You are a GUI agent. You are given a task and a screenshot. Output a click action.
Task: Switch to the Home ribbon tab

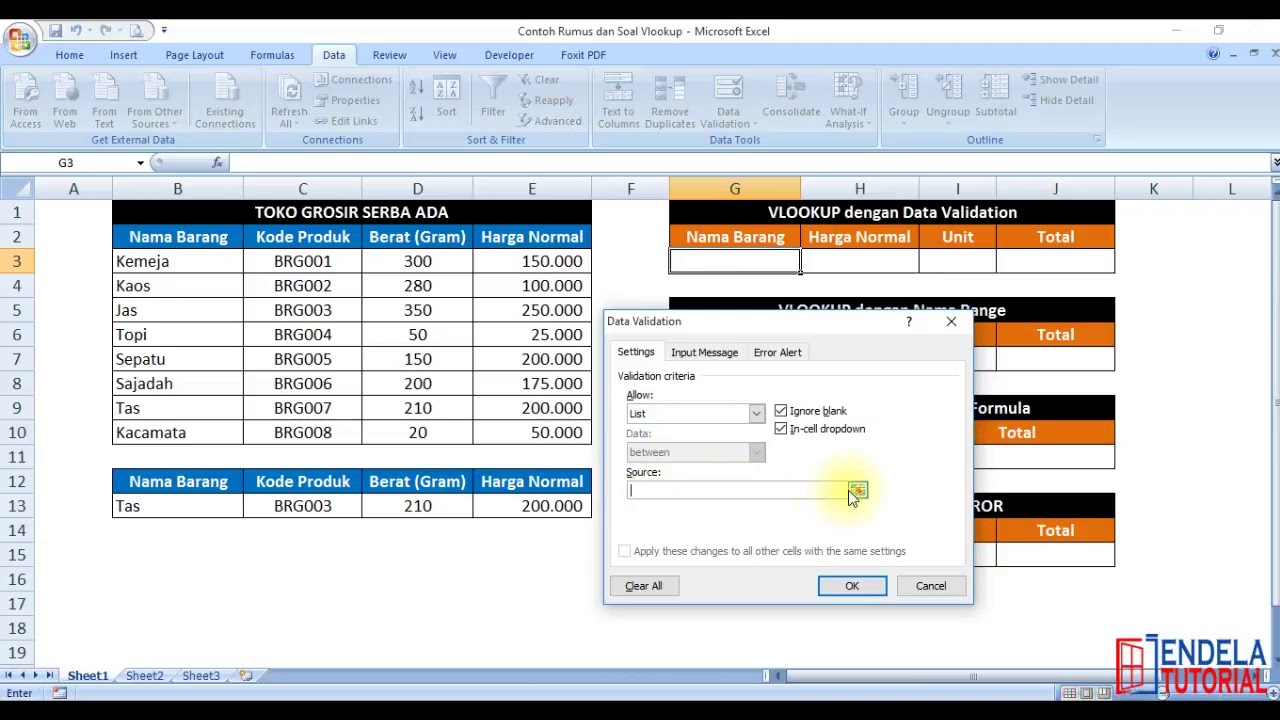tap(69, 55)
